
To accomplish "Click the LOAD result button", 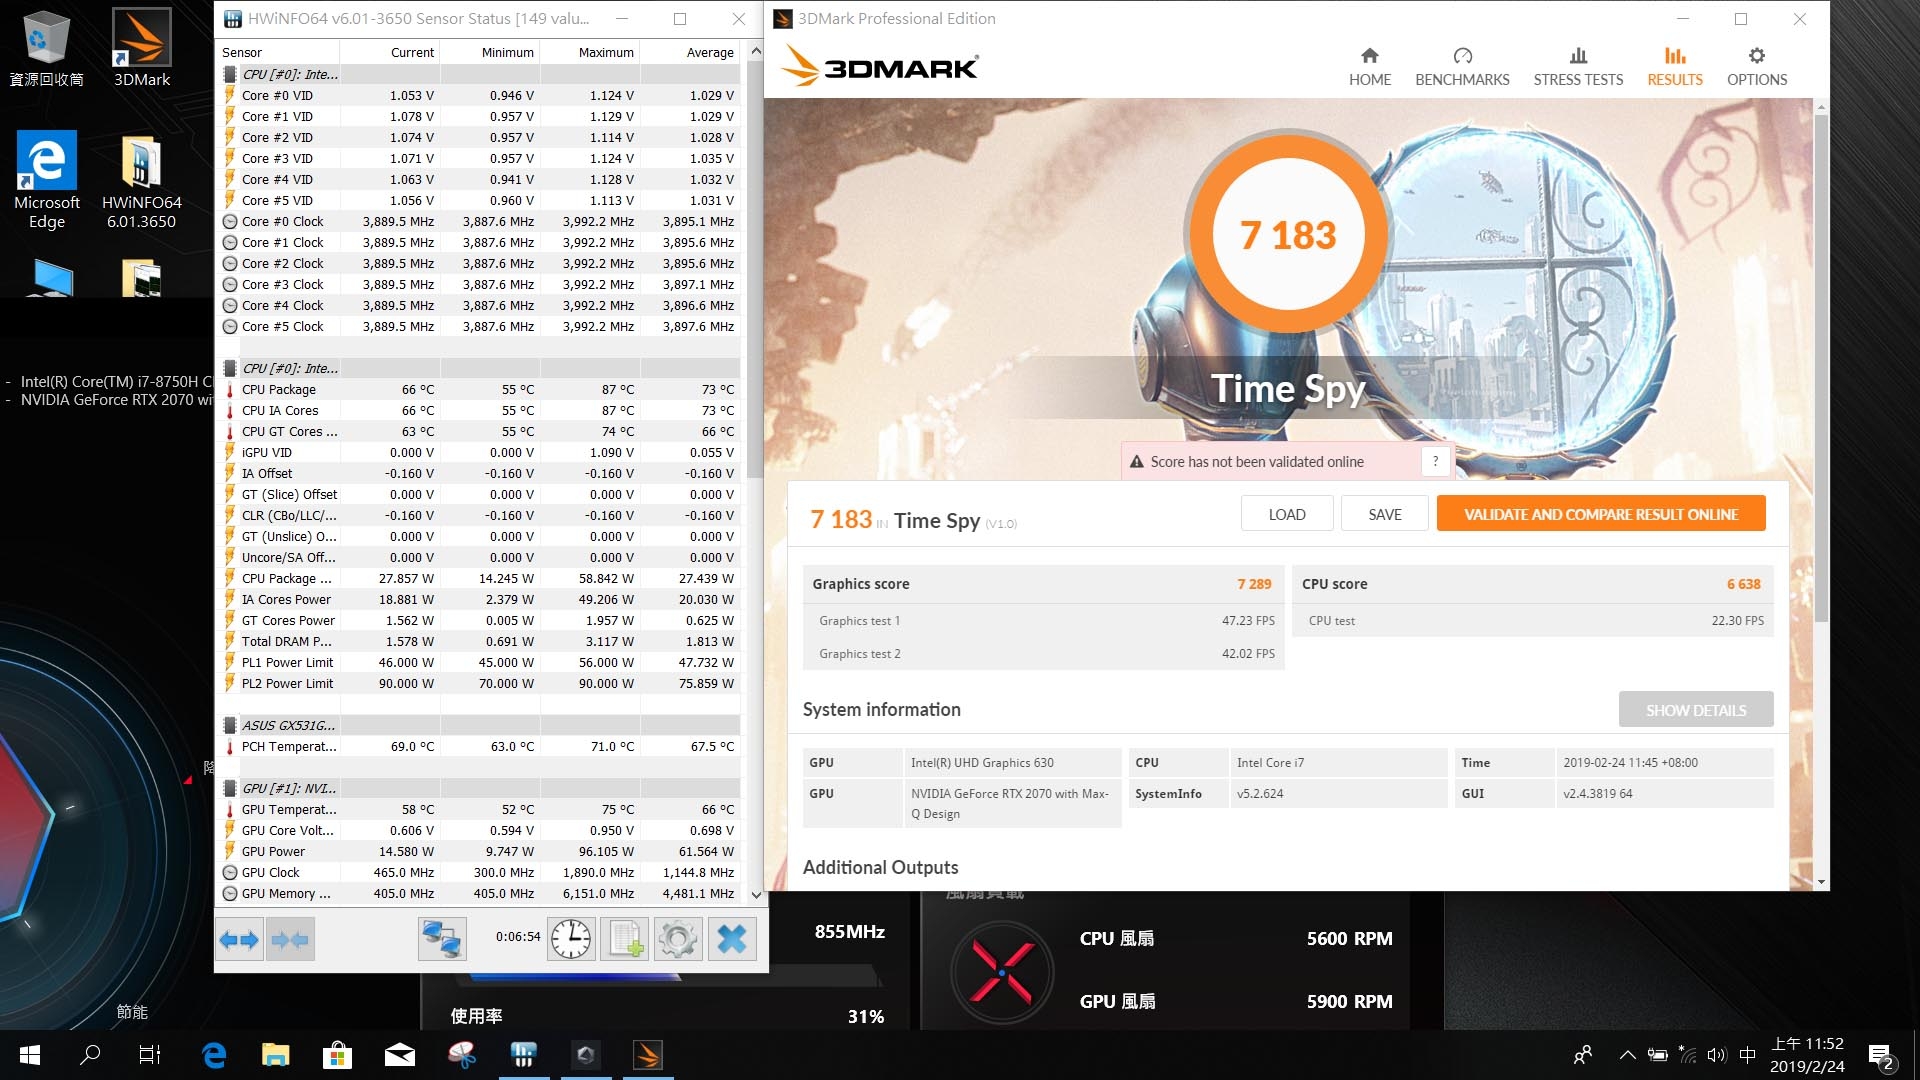I will coord(1287,514).
